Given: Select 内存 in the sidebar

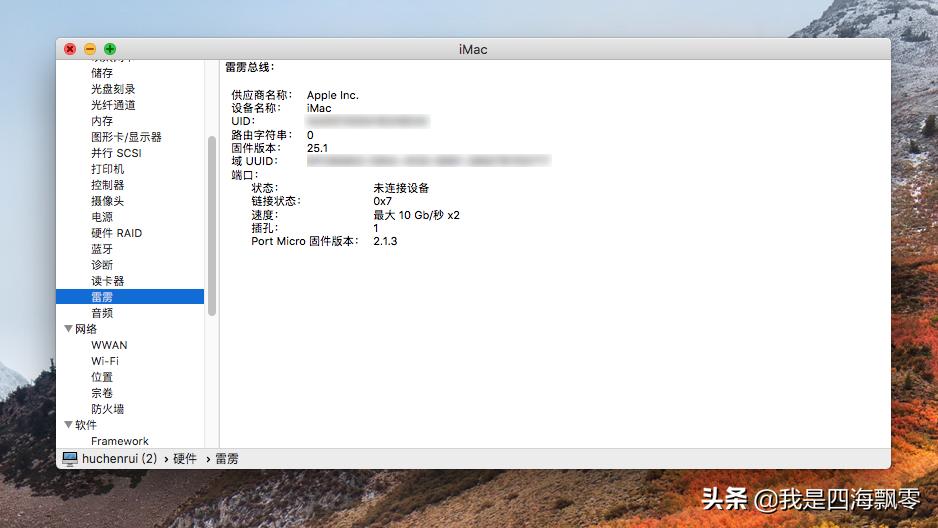Looking at the screenshot, I should [x=102, y=121].
